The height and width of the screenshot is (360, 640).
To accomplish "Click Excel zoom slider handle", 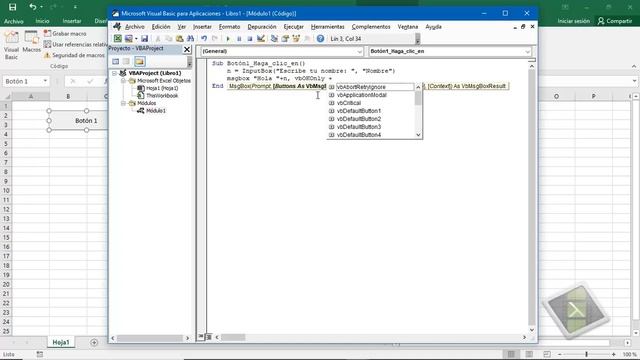I will 586,354.
